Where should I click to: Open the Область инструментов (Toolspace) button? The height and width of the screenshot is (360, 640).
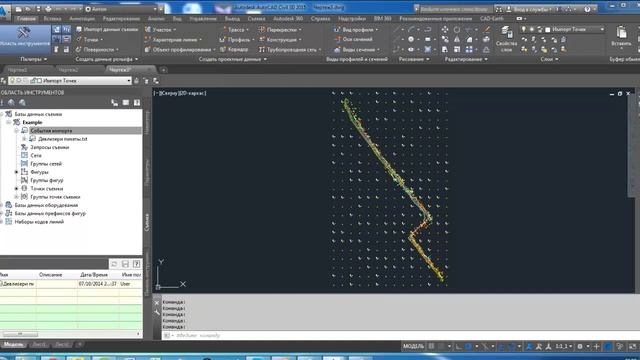point(24,39)
